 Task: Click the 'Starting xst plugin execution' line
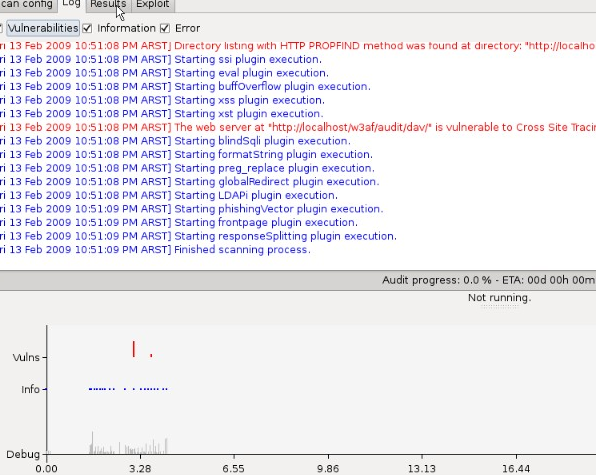pos(162,114)
